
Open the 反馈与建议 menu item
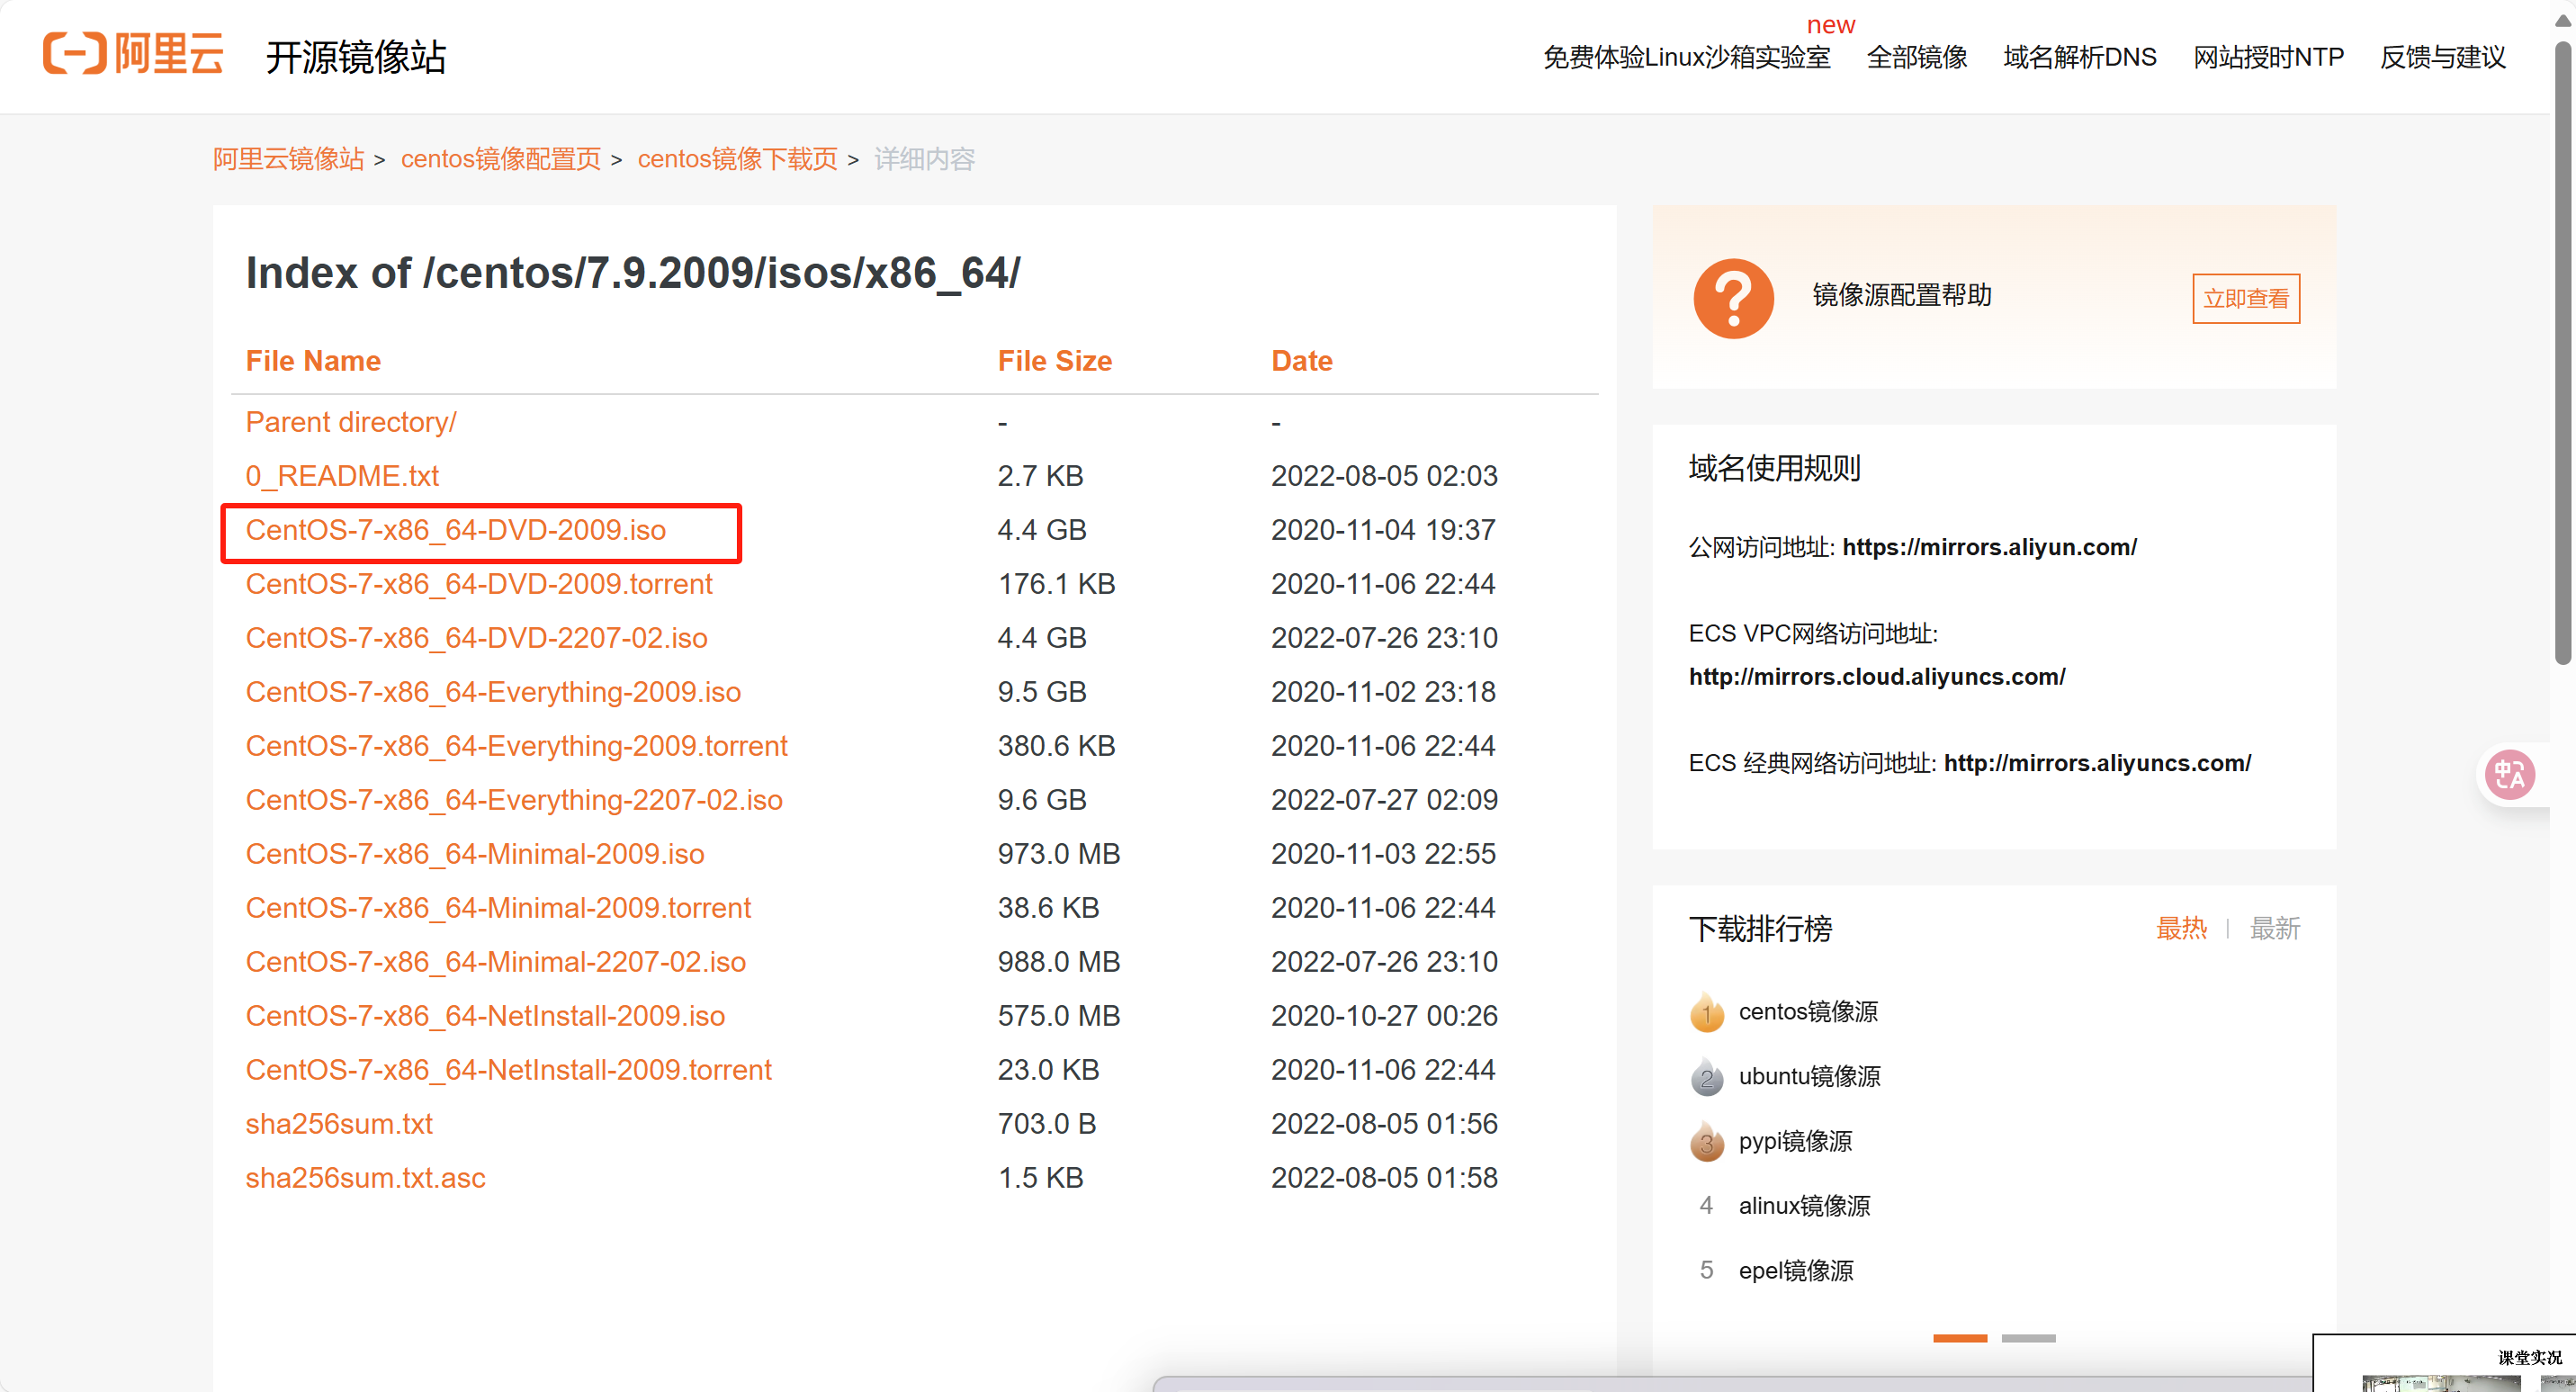click(2443, 57)
